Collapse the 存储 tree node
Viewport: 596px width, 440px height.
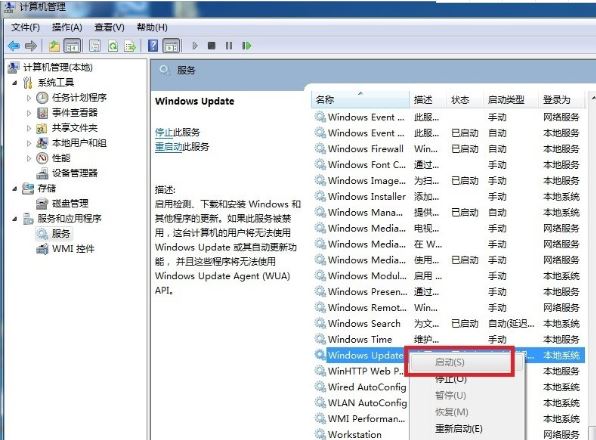pyautogui.click(x=15, y=188)
